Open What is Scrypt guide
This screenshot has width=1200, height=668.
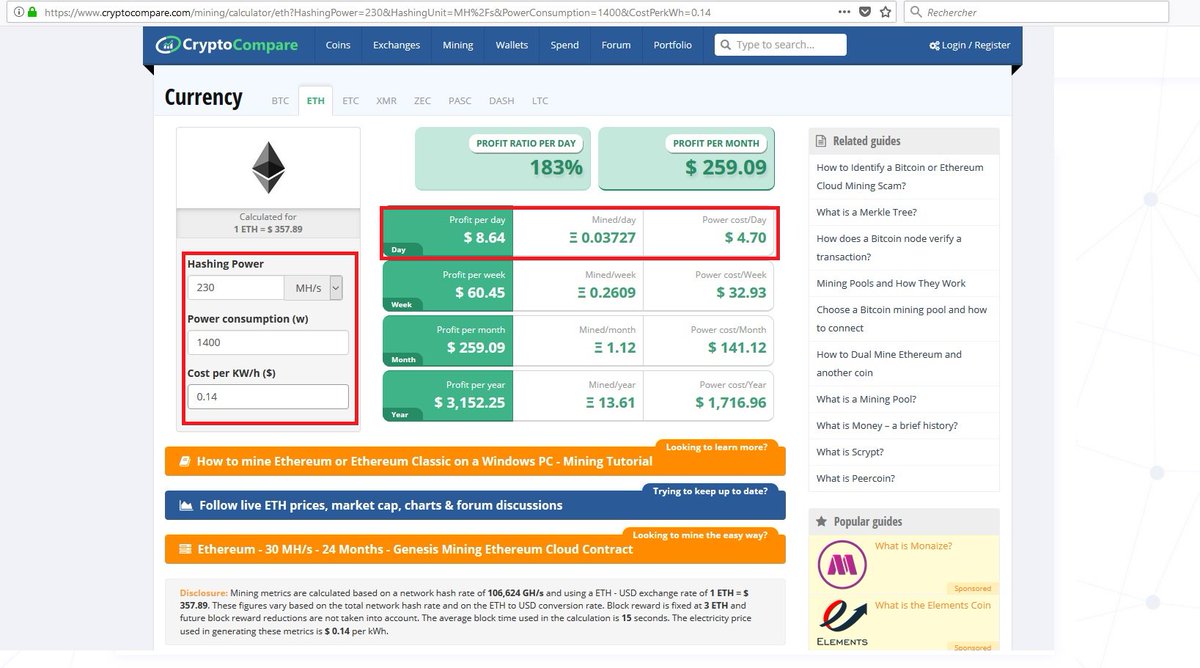(x=850, y=452)
